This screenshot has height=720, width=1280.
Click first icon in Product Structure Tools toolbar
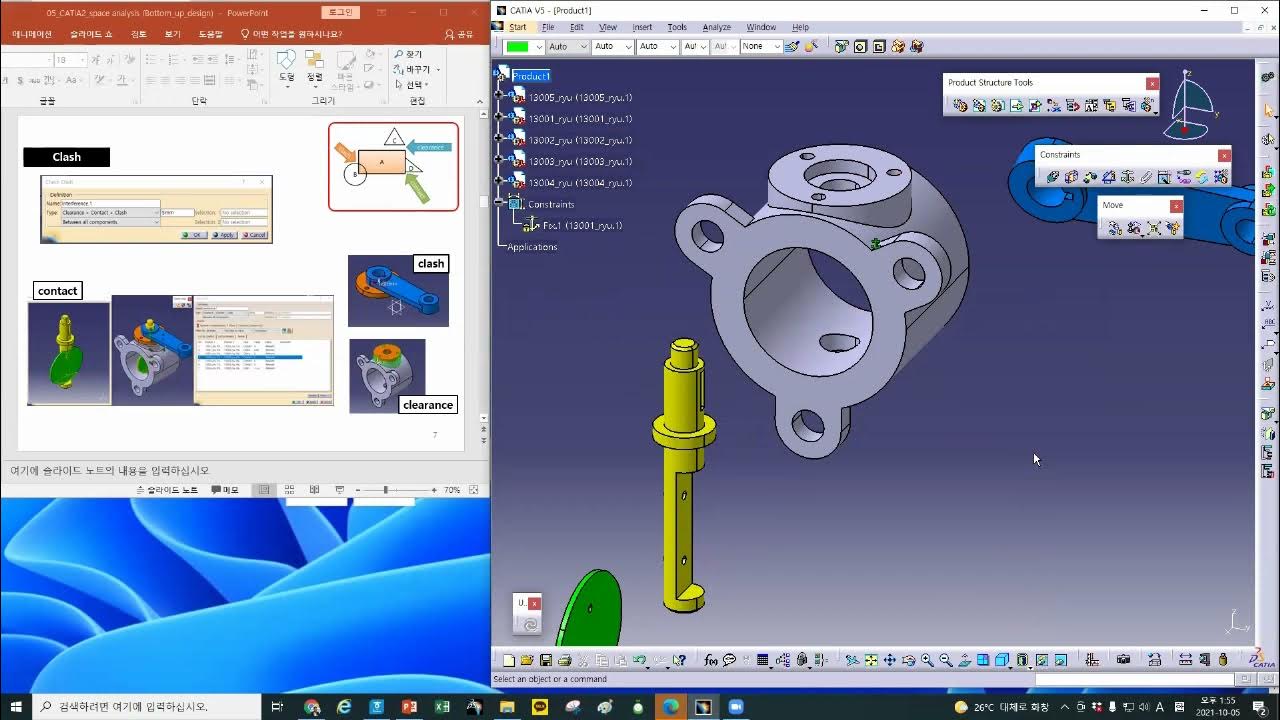(x=960, y=105)
